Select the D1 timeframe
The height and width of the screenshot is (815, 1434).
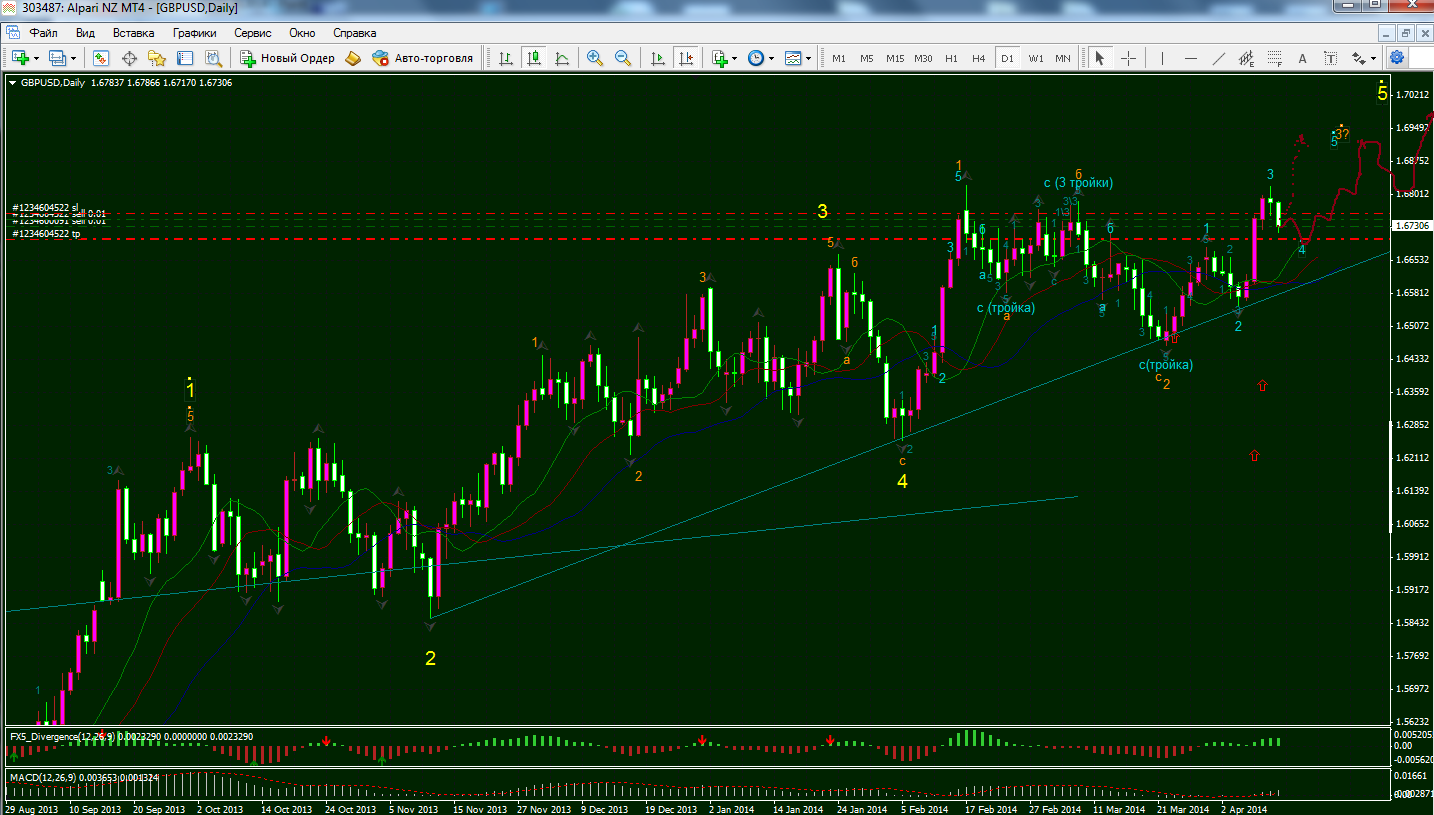(1007, 58)
